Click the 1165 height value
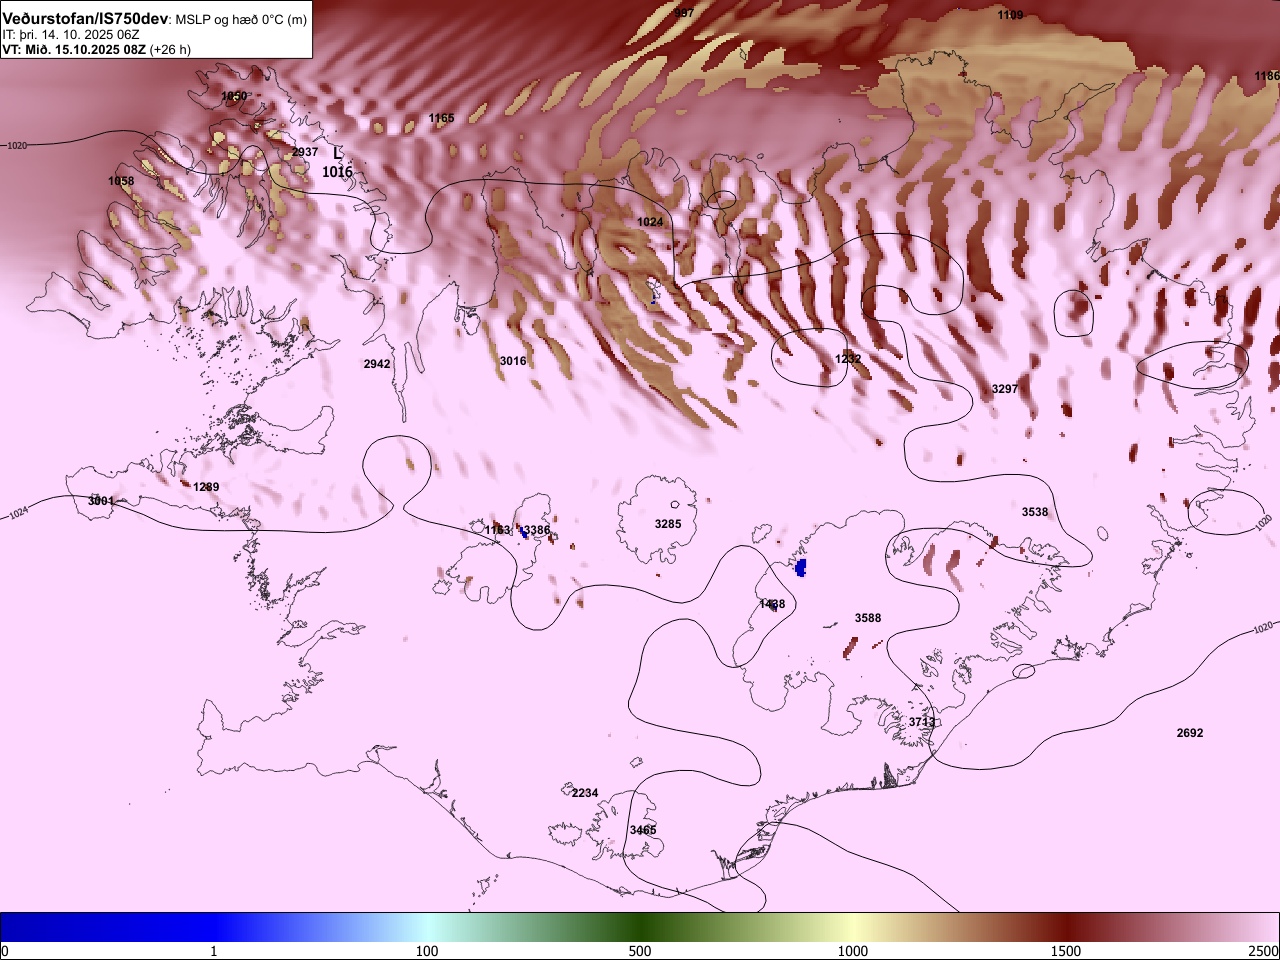 click(x=441, y=118)
